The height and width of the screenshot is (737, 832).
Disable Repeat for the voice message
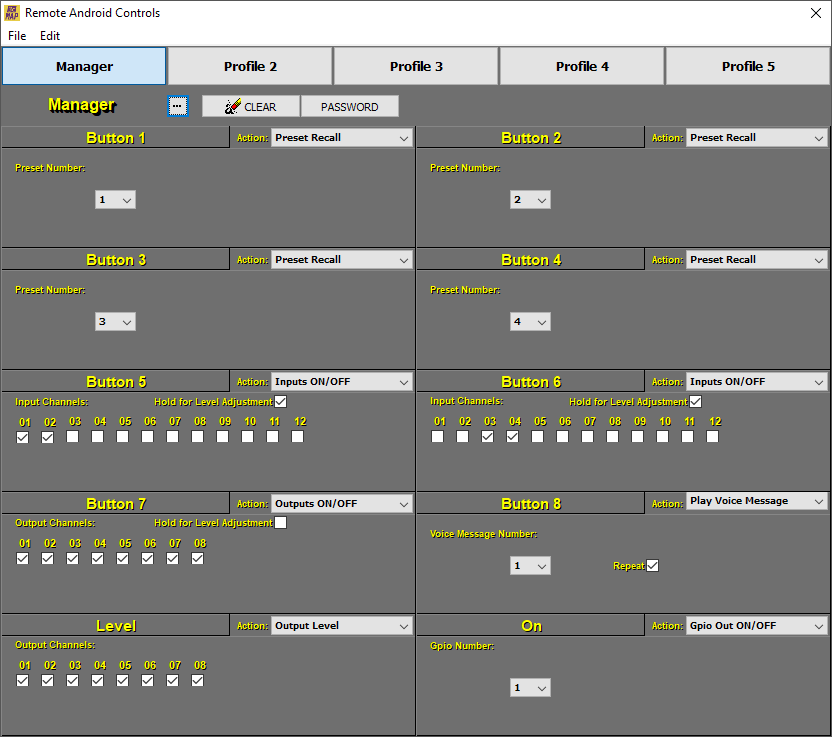[654, 565]
